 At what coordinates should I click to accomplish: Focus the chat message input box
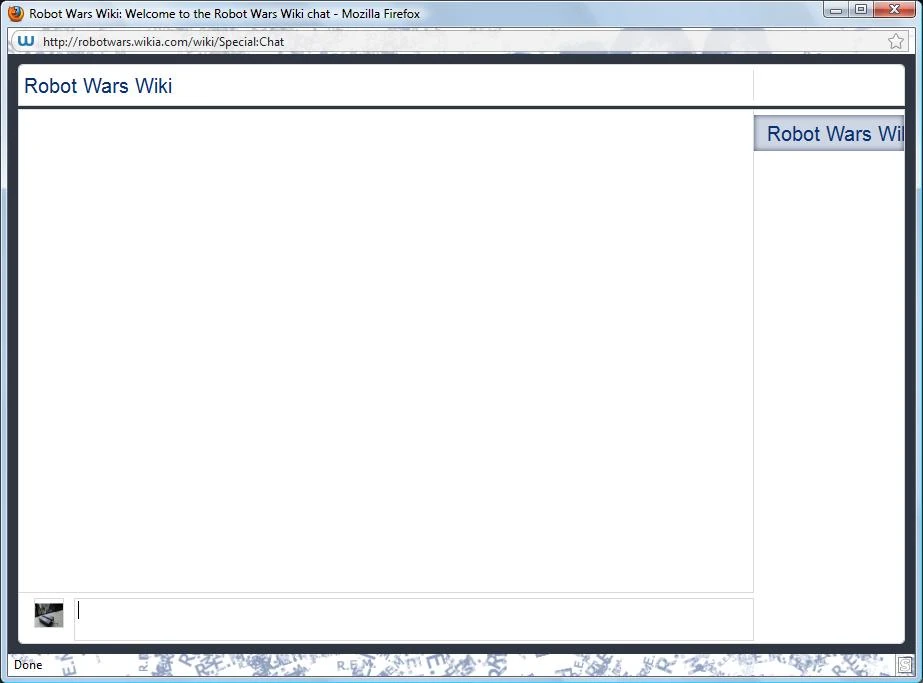click(x=413, y=619)
